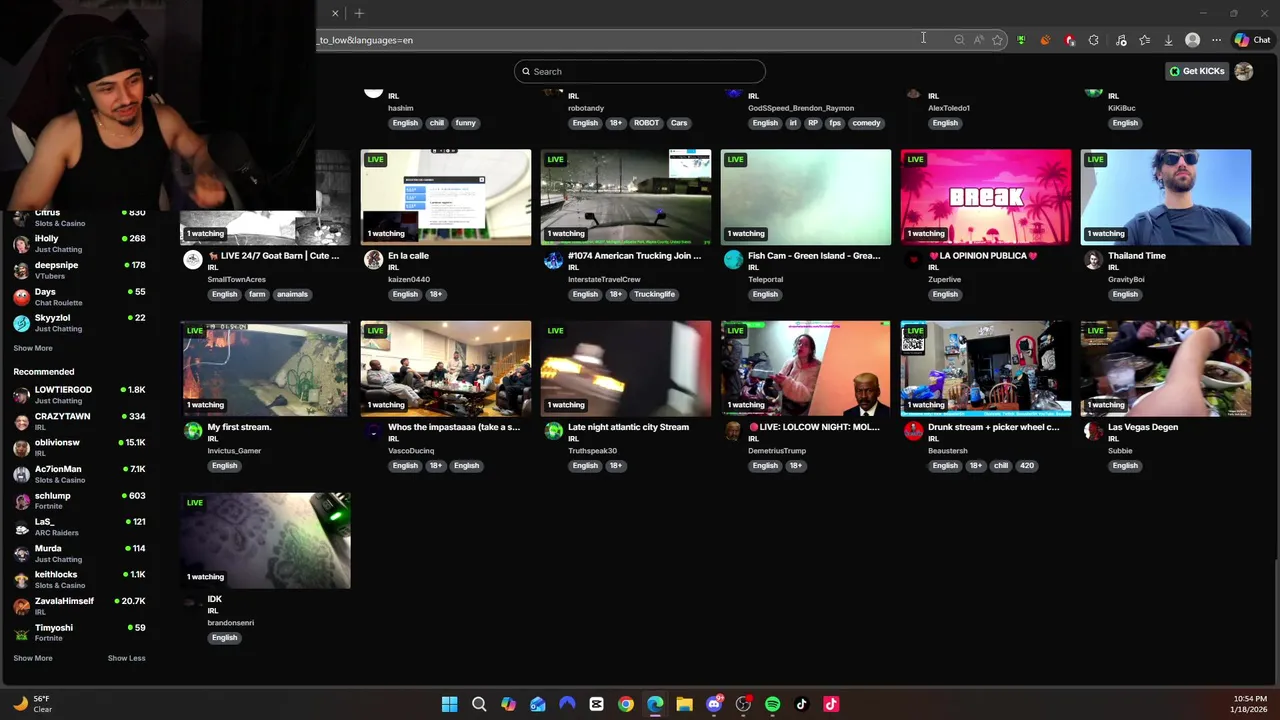Open the American Trucking stream thumbnail
Image resolution: width=1280 pixels, height=720 pixels.
pos(625,197)
